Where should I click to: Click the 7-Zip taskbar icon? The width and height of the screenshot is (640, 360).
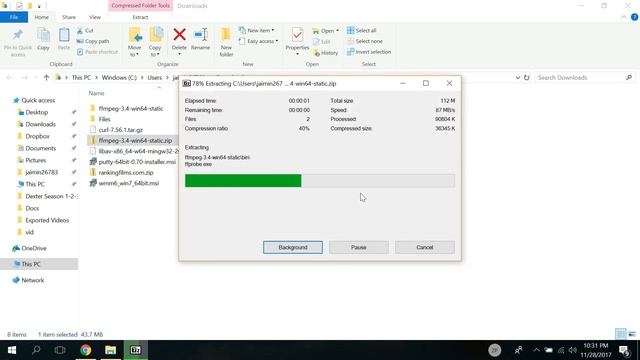click(x=136, y=350)
